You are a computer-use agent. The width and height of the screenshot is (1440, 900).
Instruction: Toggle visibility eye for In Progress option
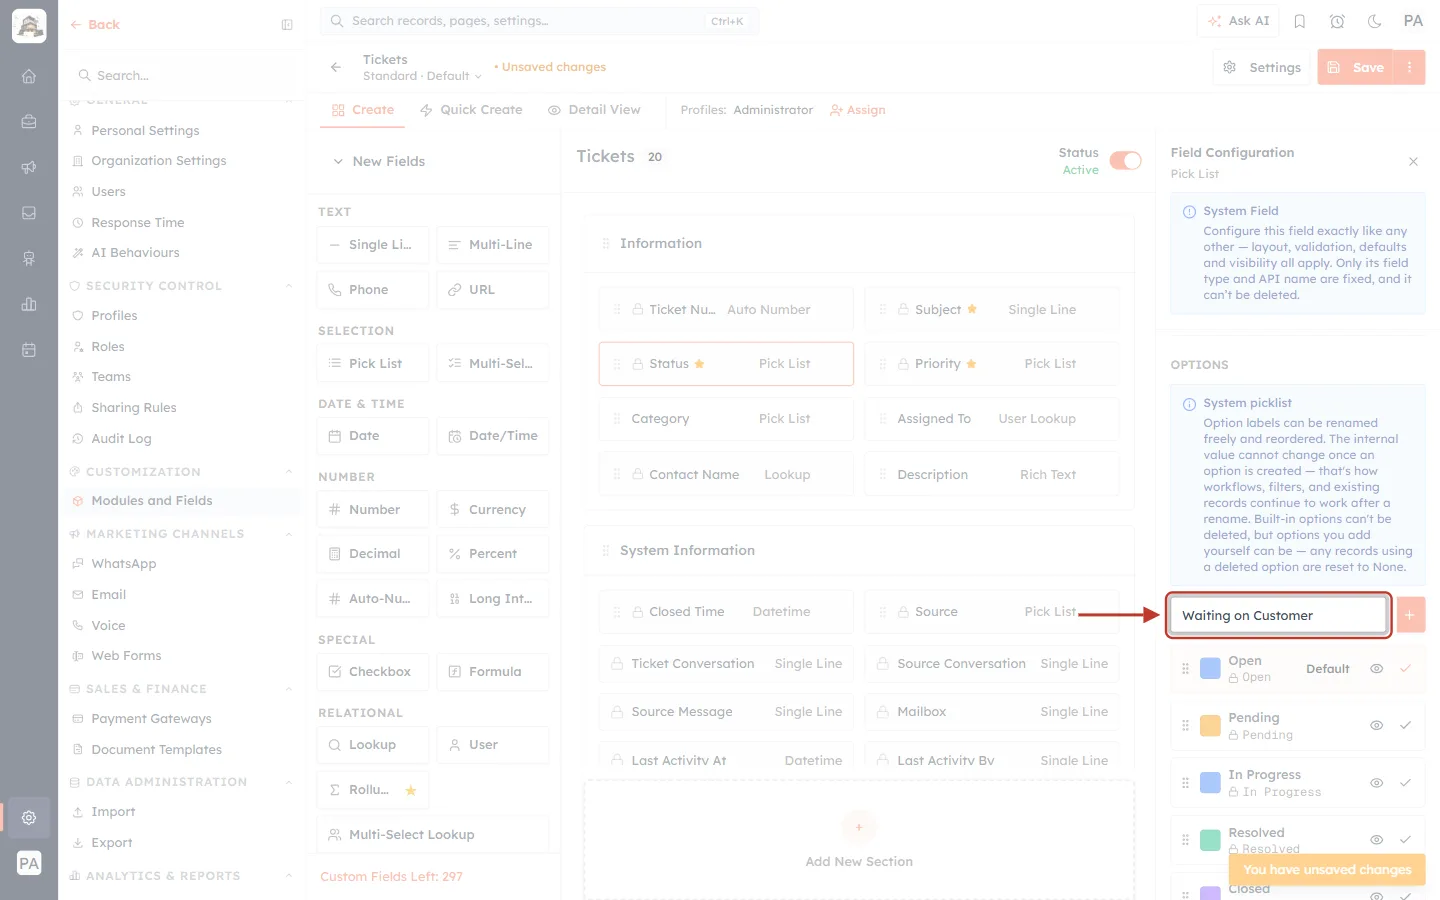1376,783
